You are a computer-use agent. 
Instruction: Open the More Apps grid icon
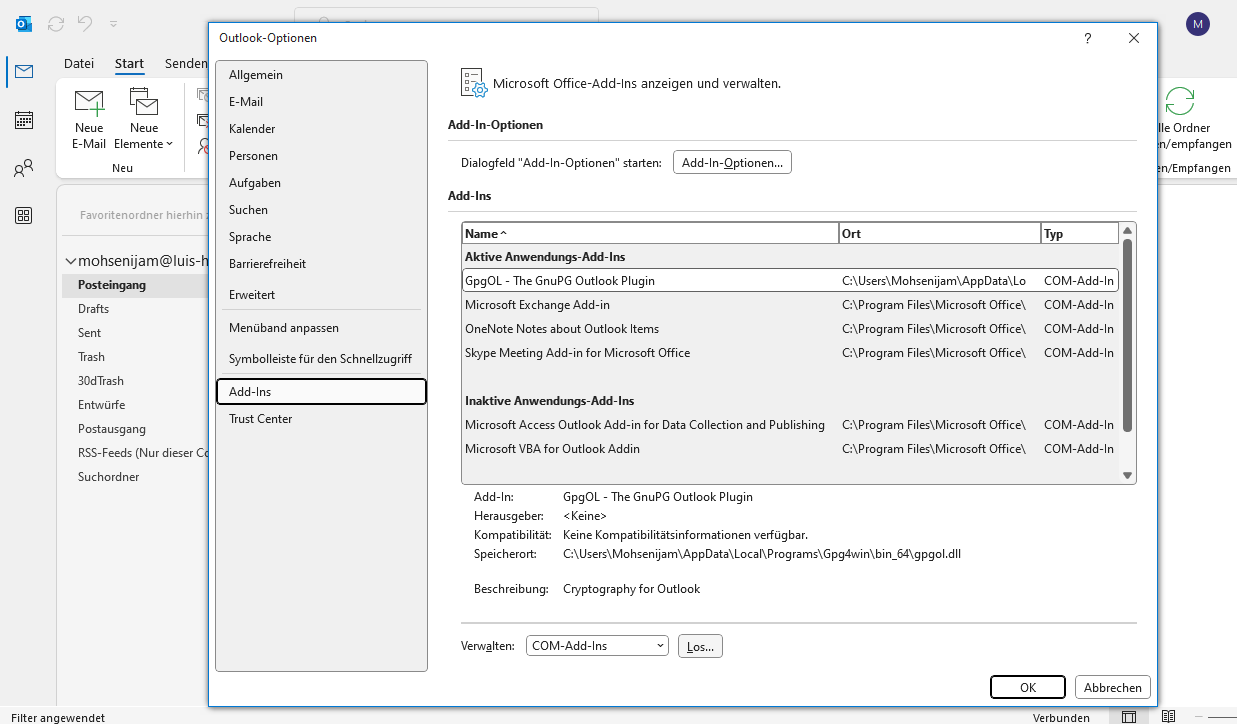pyautogui.click(x=24, y=216)
